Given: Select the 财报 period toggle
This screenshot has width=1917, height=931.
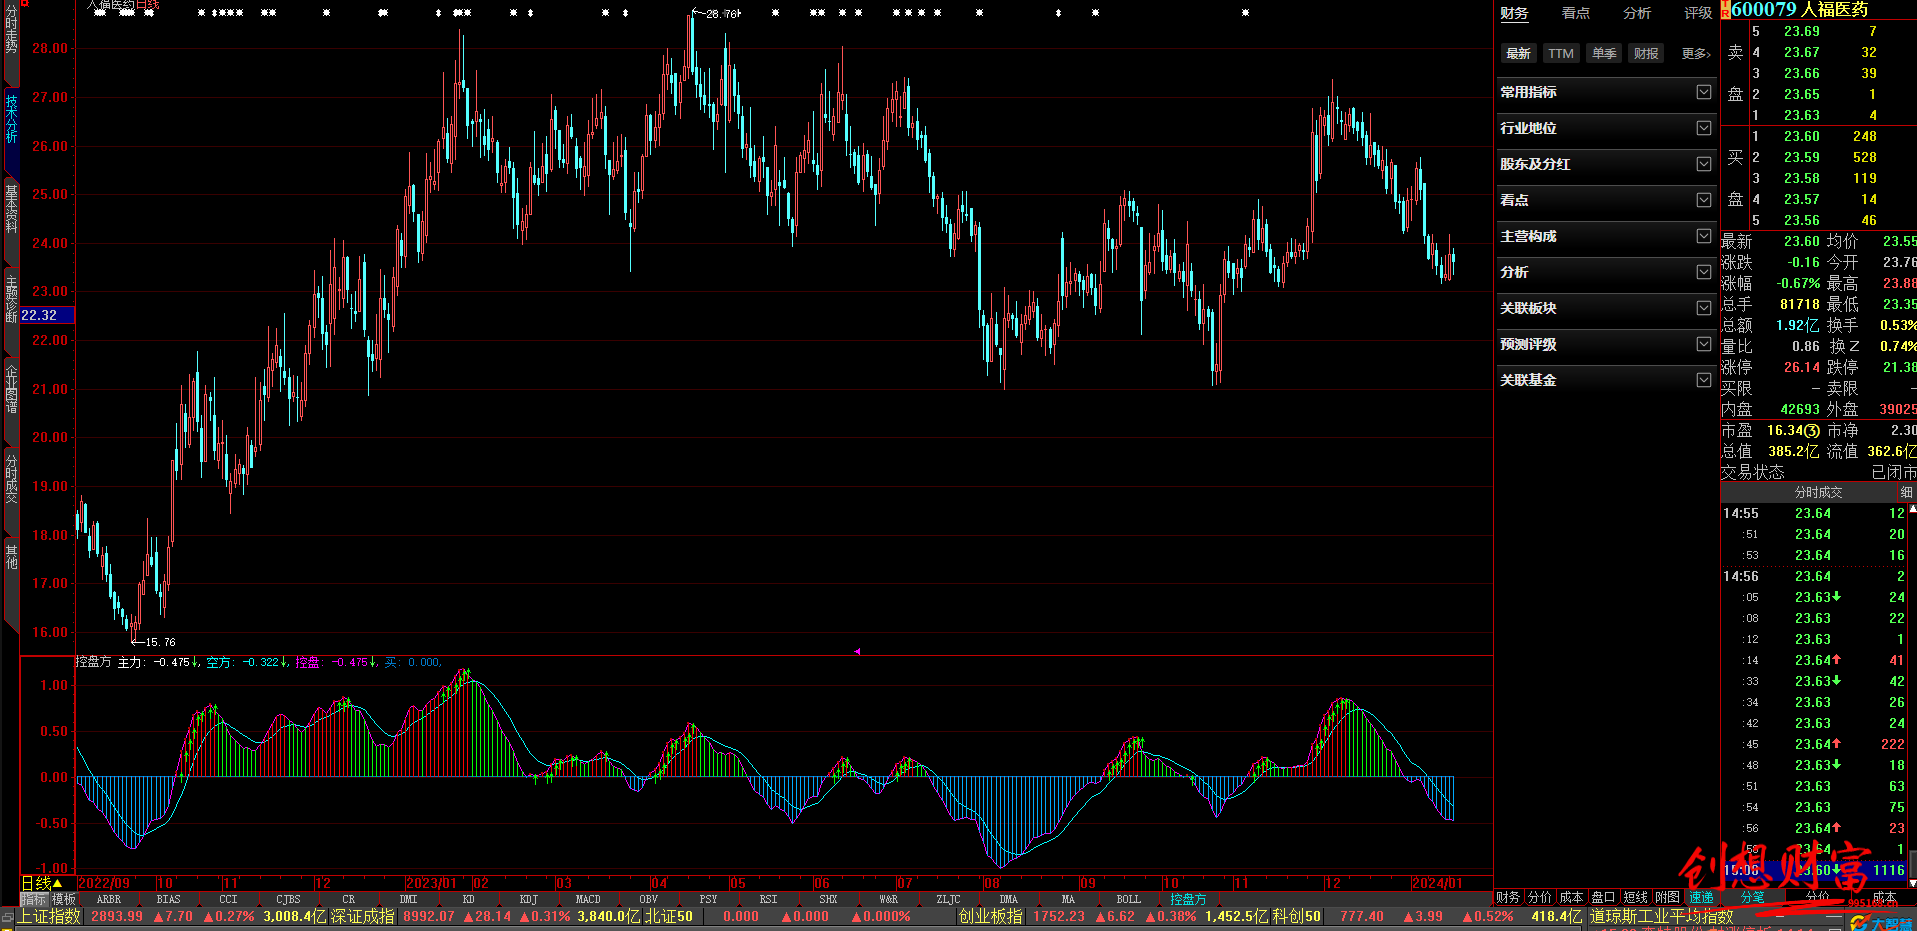Looking at the screenshot, I should pyautogui.click(x=1646, y=53).
